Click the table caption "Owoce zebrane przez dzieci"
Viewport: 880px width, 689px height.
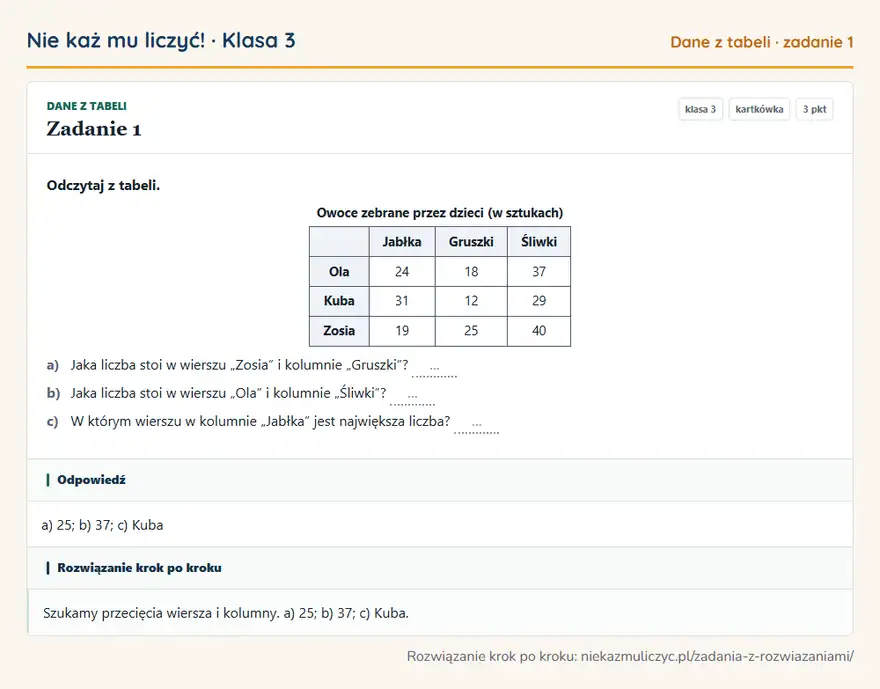[x=440, y=213]
